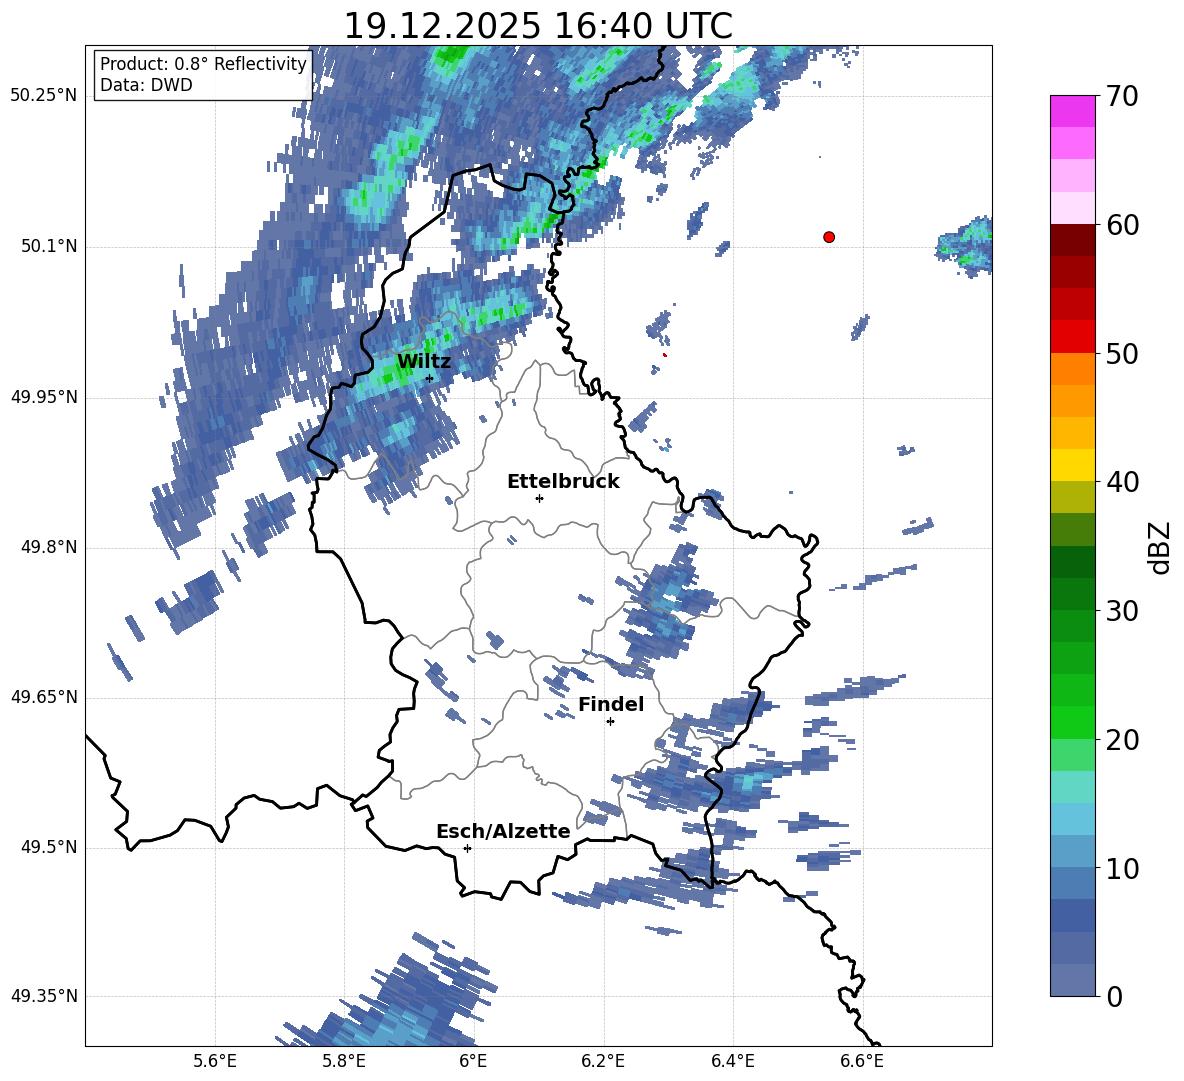
Task: Click the dark green swatch just above the 30 dBZ tick
Action: (x=1072, y=593)
